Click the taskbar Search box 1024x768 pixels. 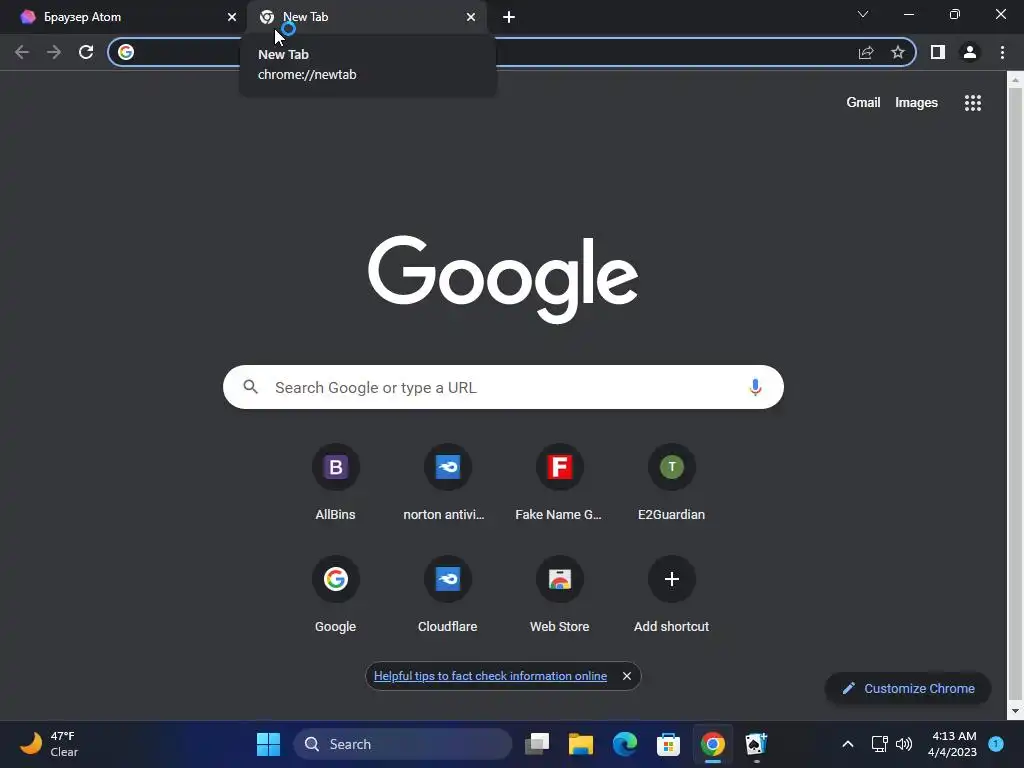pos(403,744)
